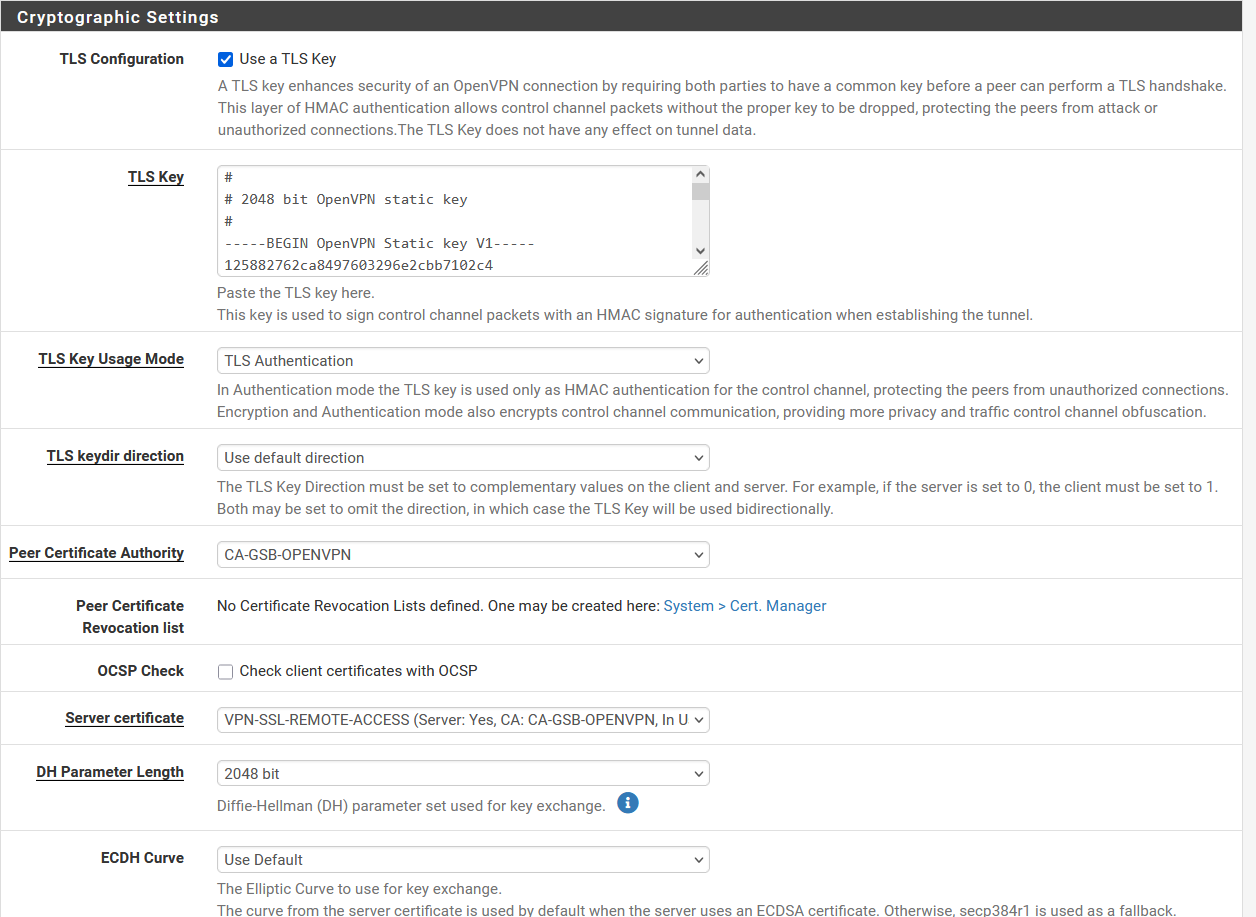Click the TLS Key Usage Mode label link

tap(110, 359)
